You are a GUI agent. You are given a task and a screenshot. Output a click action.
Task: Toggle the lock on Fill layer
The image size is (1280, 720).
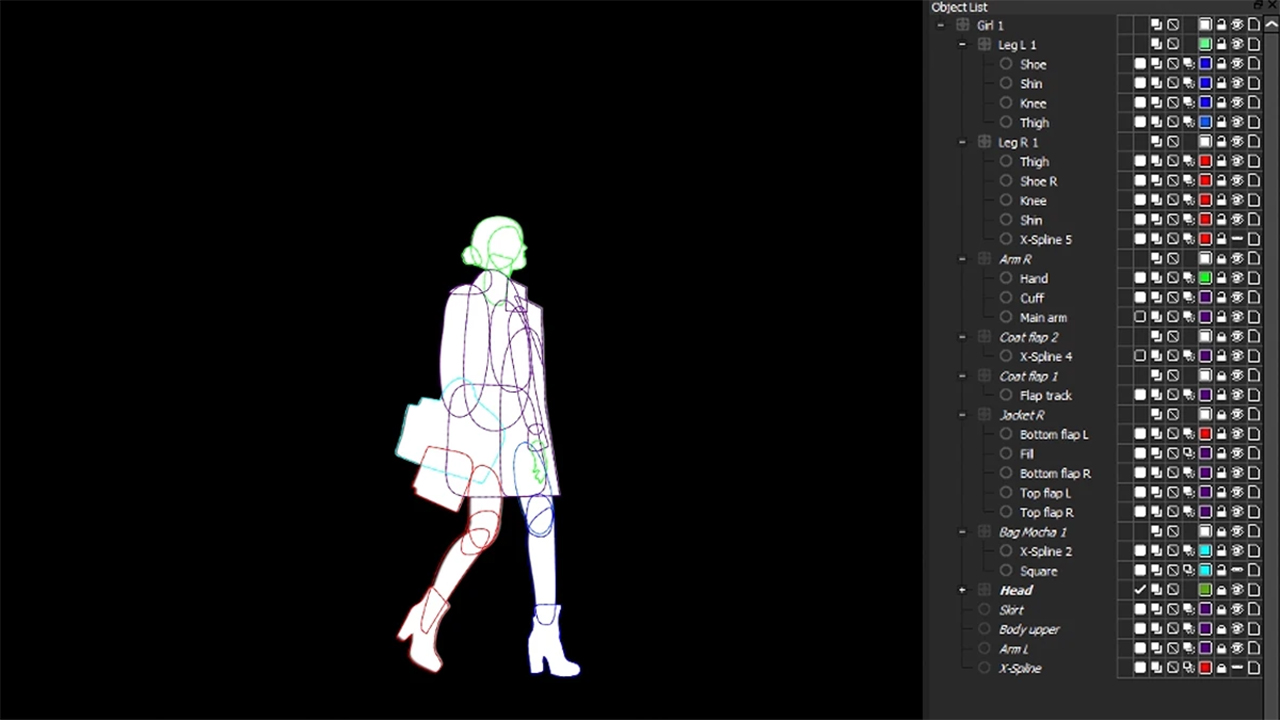point(1221,453)
